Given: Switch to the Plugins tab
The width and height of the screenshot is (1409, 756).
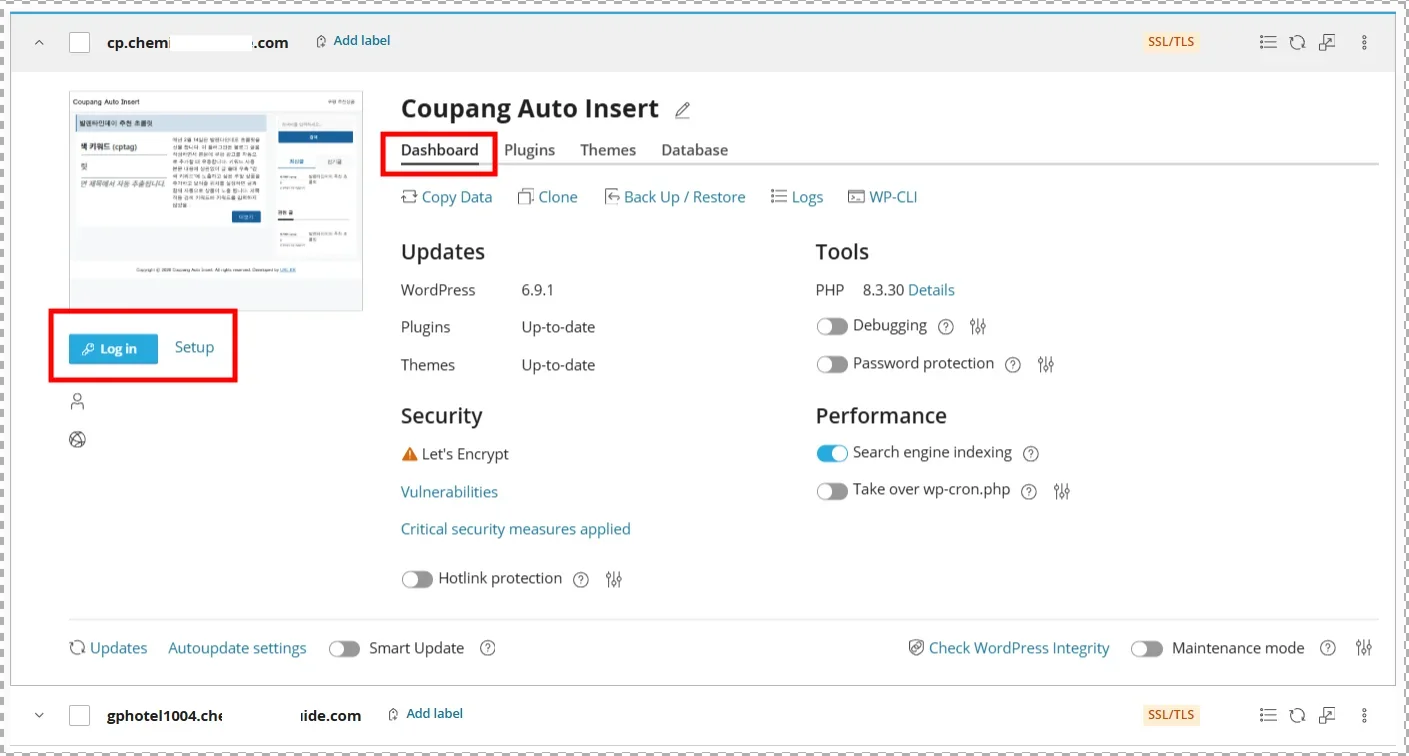Looking at the screenshot, I should point(529,150).
